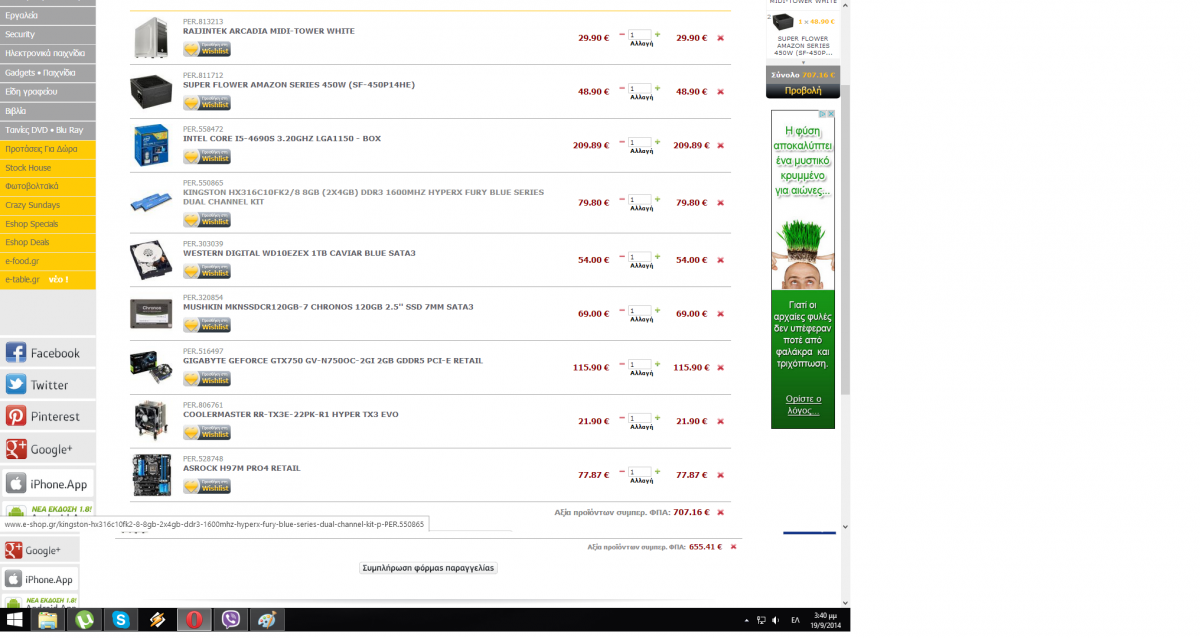Screen dimensions: 1200x638
Task: Remove RAIJINTEK ARCADIA case with its red X
Action: [x=720, y=38]
